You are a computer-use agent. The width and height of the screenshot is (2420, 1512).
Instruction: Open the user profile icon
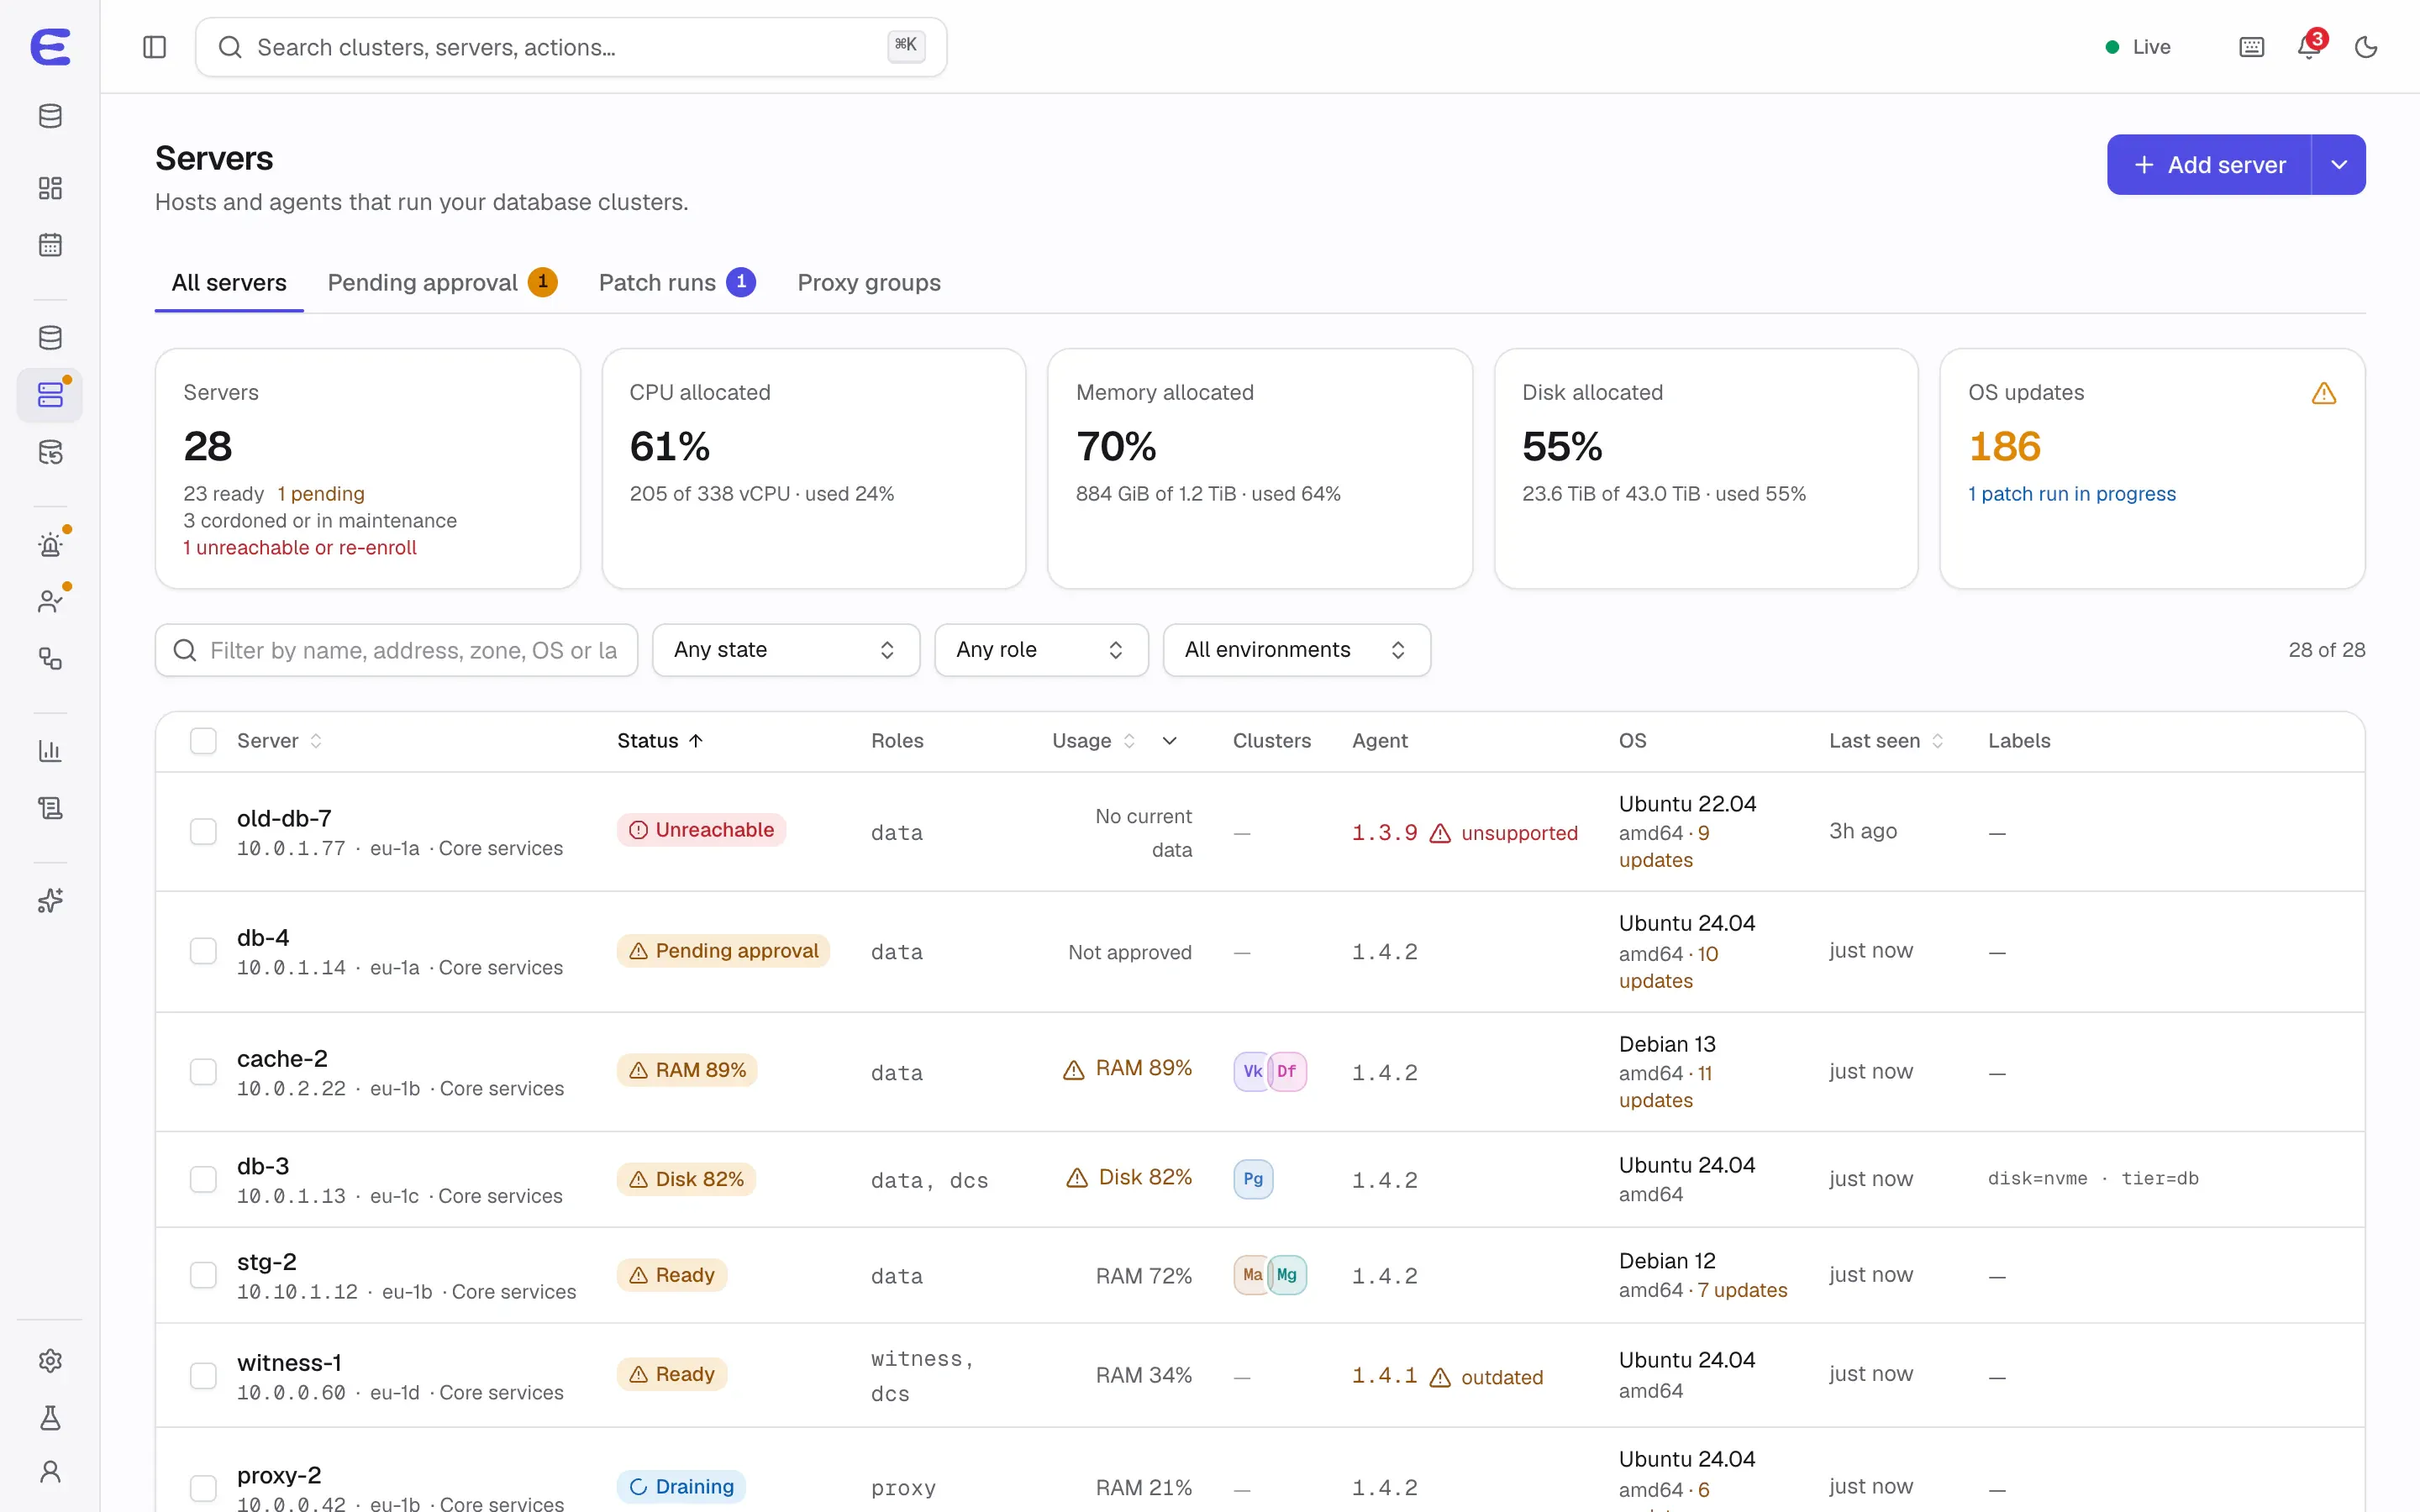click(x=50, y=1472)
